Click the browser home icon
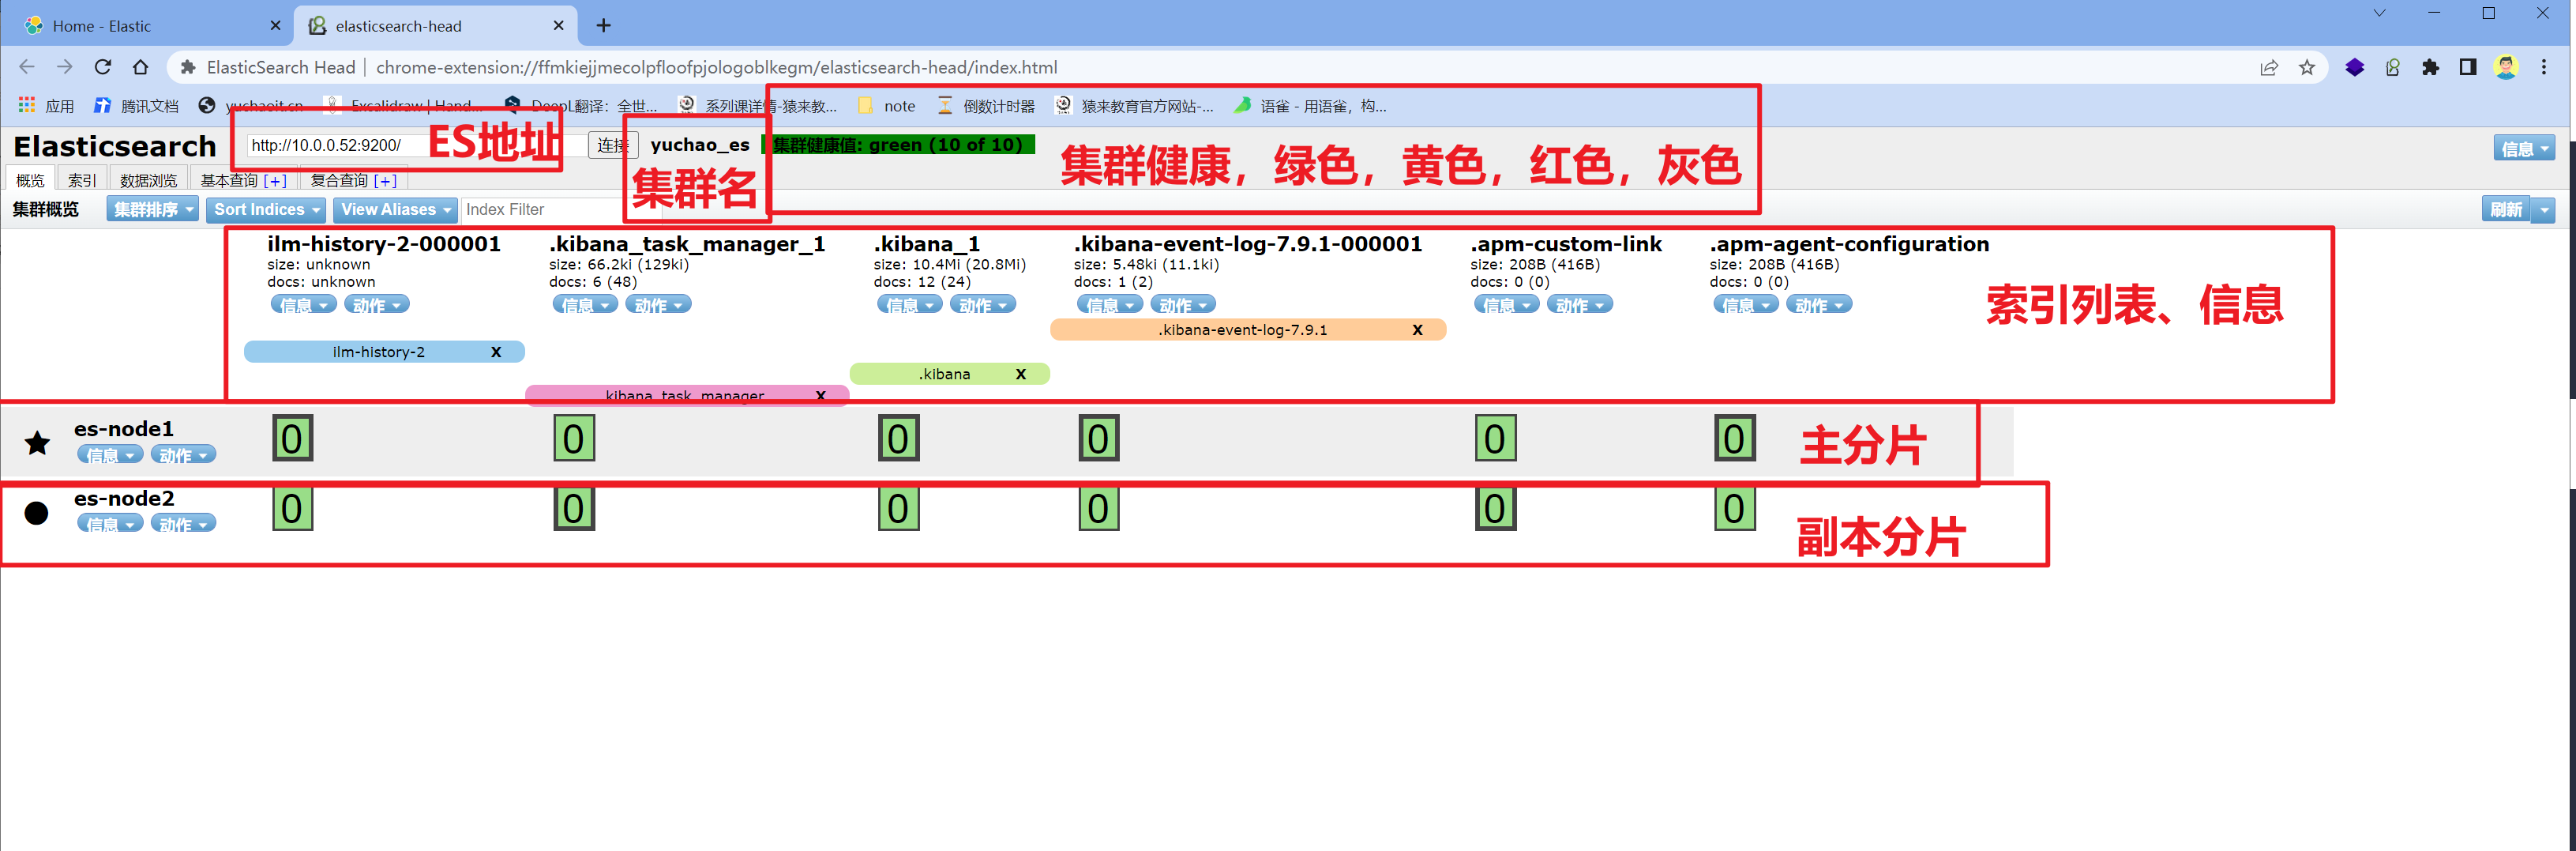This screenshot has height=851, width=2576. [x=140, y=67]
